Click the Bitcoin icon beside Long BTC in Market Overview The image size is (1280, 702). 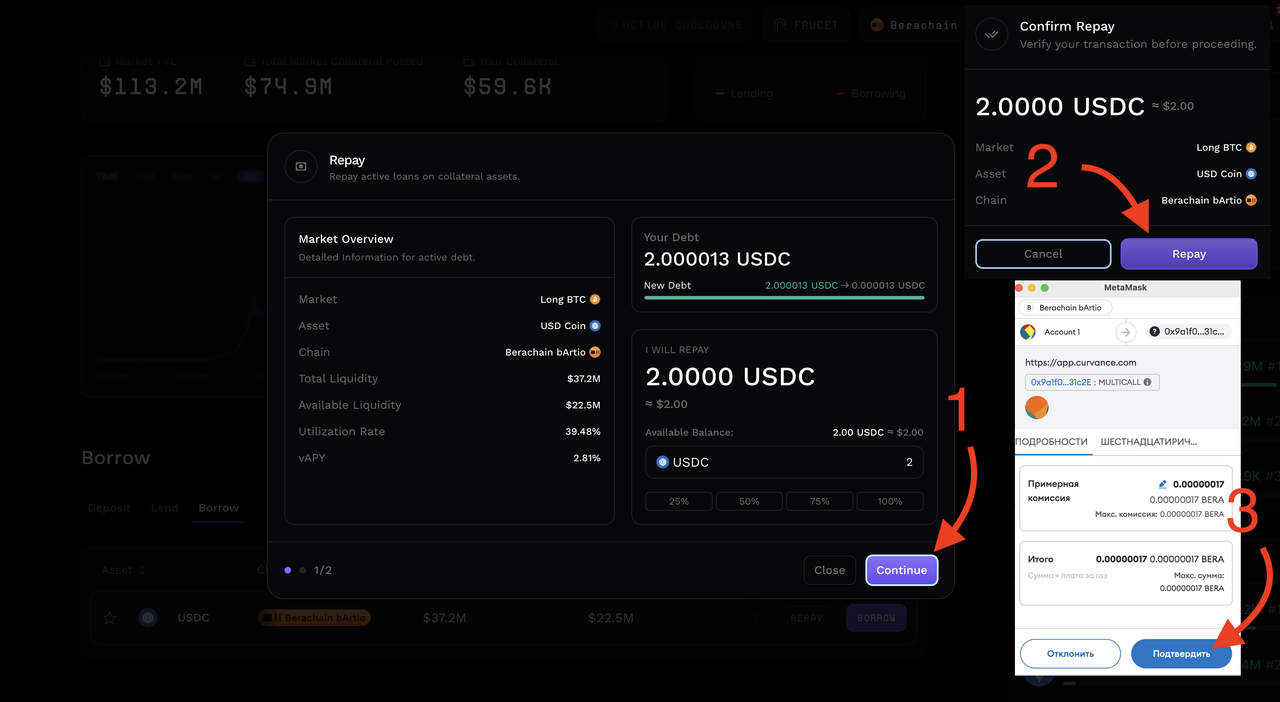595,299
